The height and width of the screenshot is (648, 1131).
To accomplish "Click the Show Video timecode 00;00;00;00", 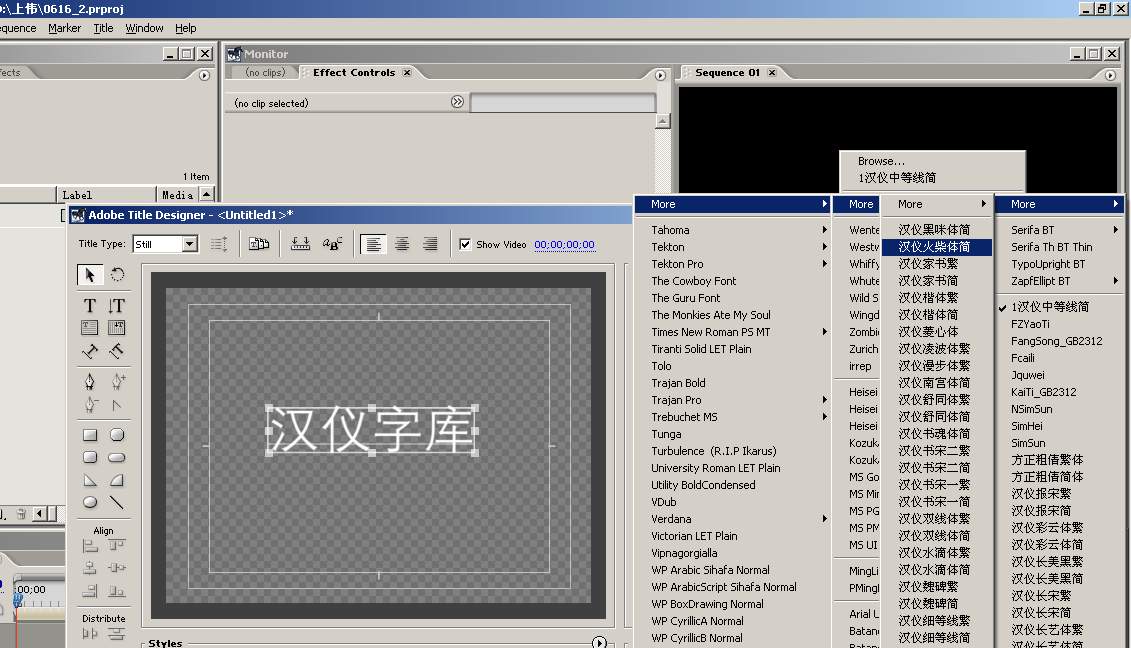I will [564, 245].
